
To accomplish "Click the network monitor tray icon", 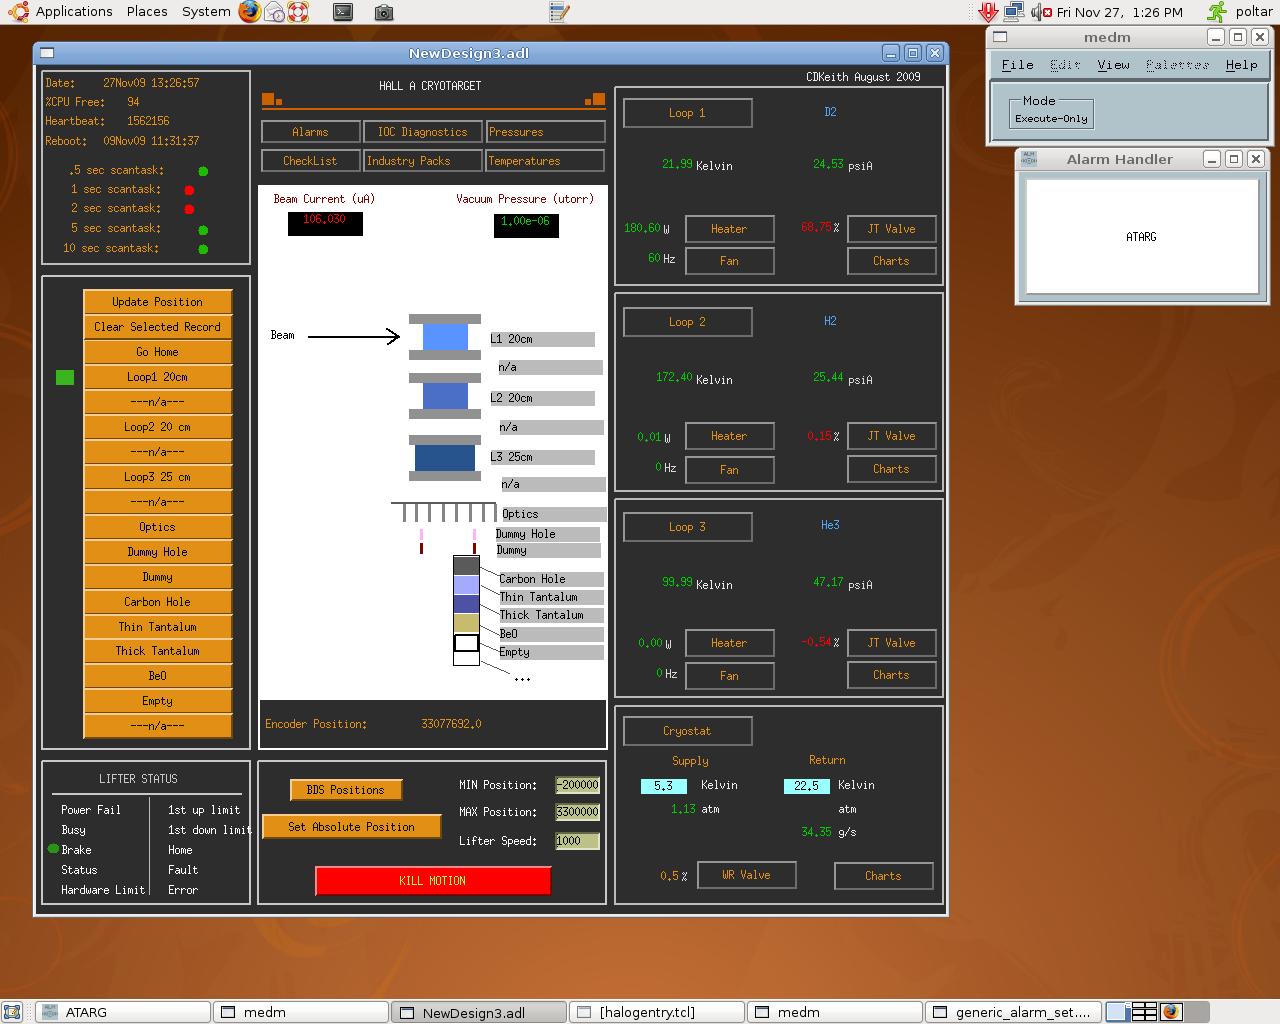I will tap(1014, 12).
